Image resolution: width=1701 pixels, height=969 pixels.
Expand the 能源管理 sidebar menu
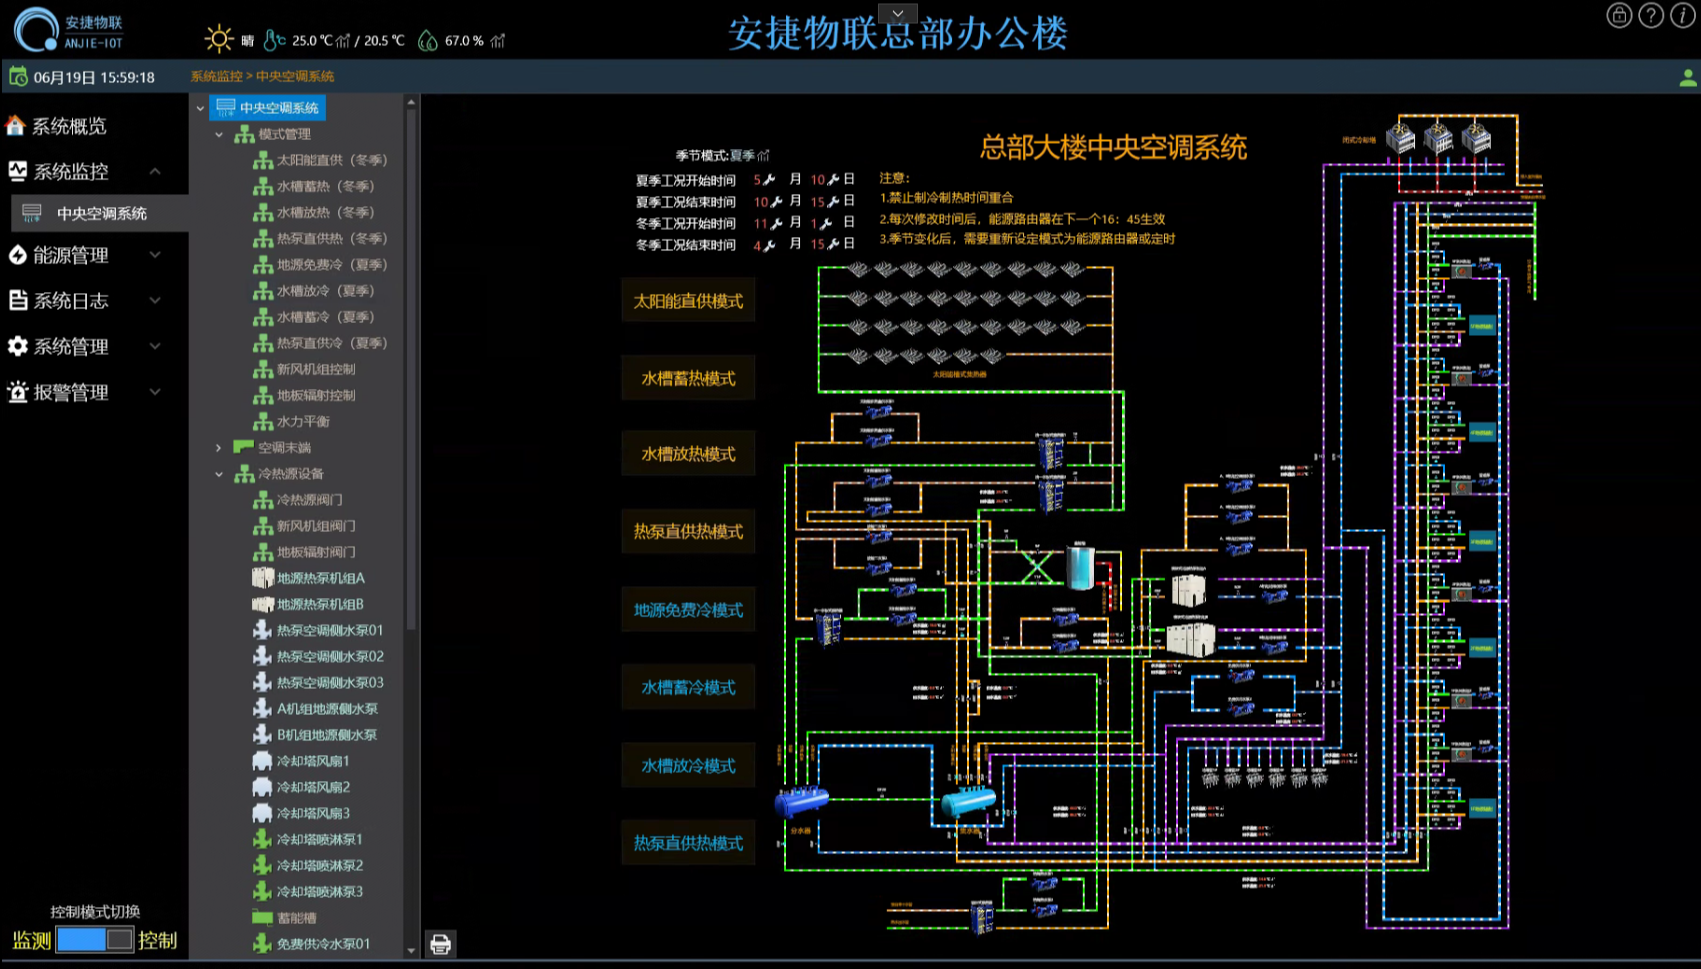85,256
